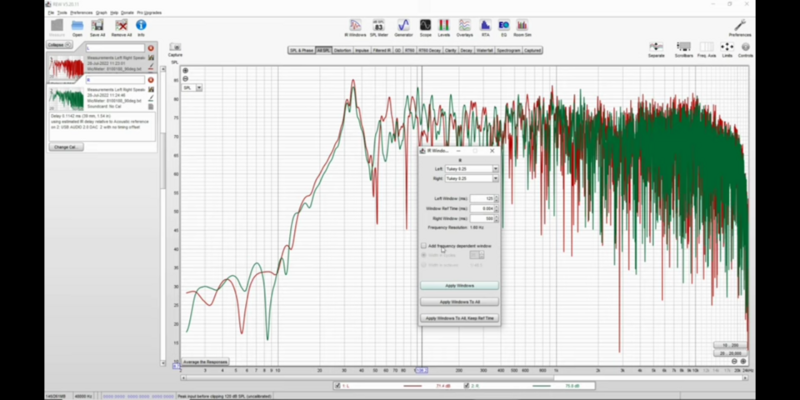Click the Save All disk icon
Viewport: 800px width, 400px height.
pyautogui.click(x=97, y=26)
